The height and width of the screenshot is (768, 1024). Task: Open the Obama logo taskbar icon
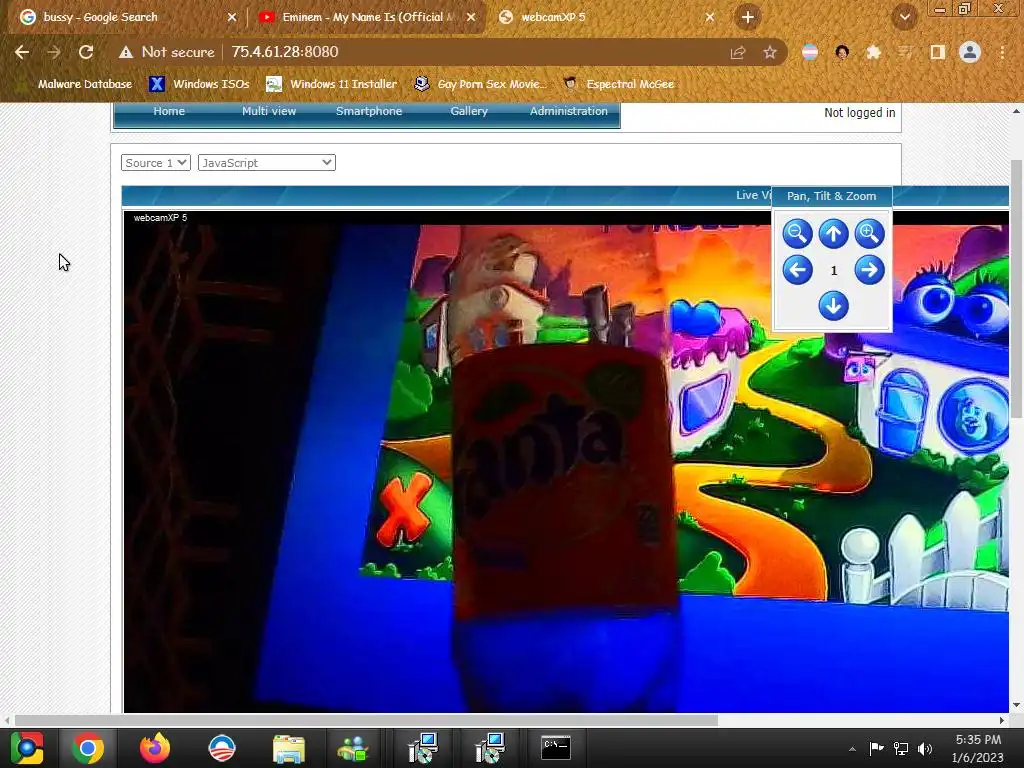pyautogui.click(x=222, y=748)
